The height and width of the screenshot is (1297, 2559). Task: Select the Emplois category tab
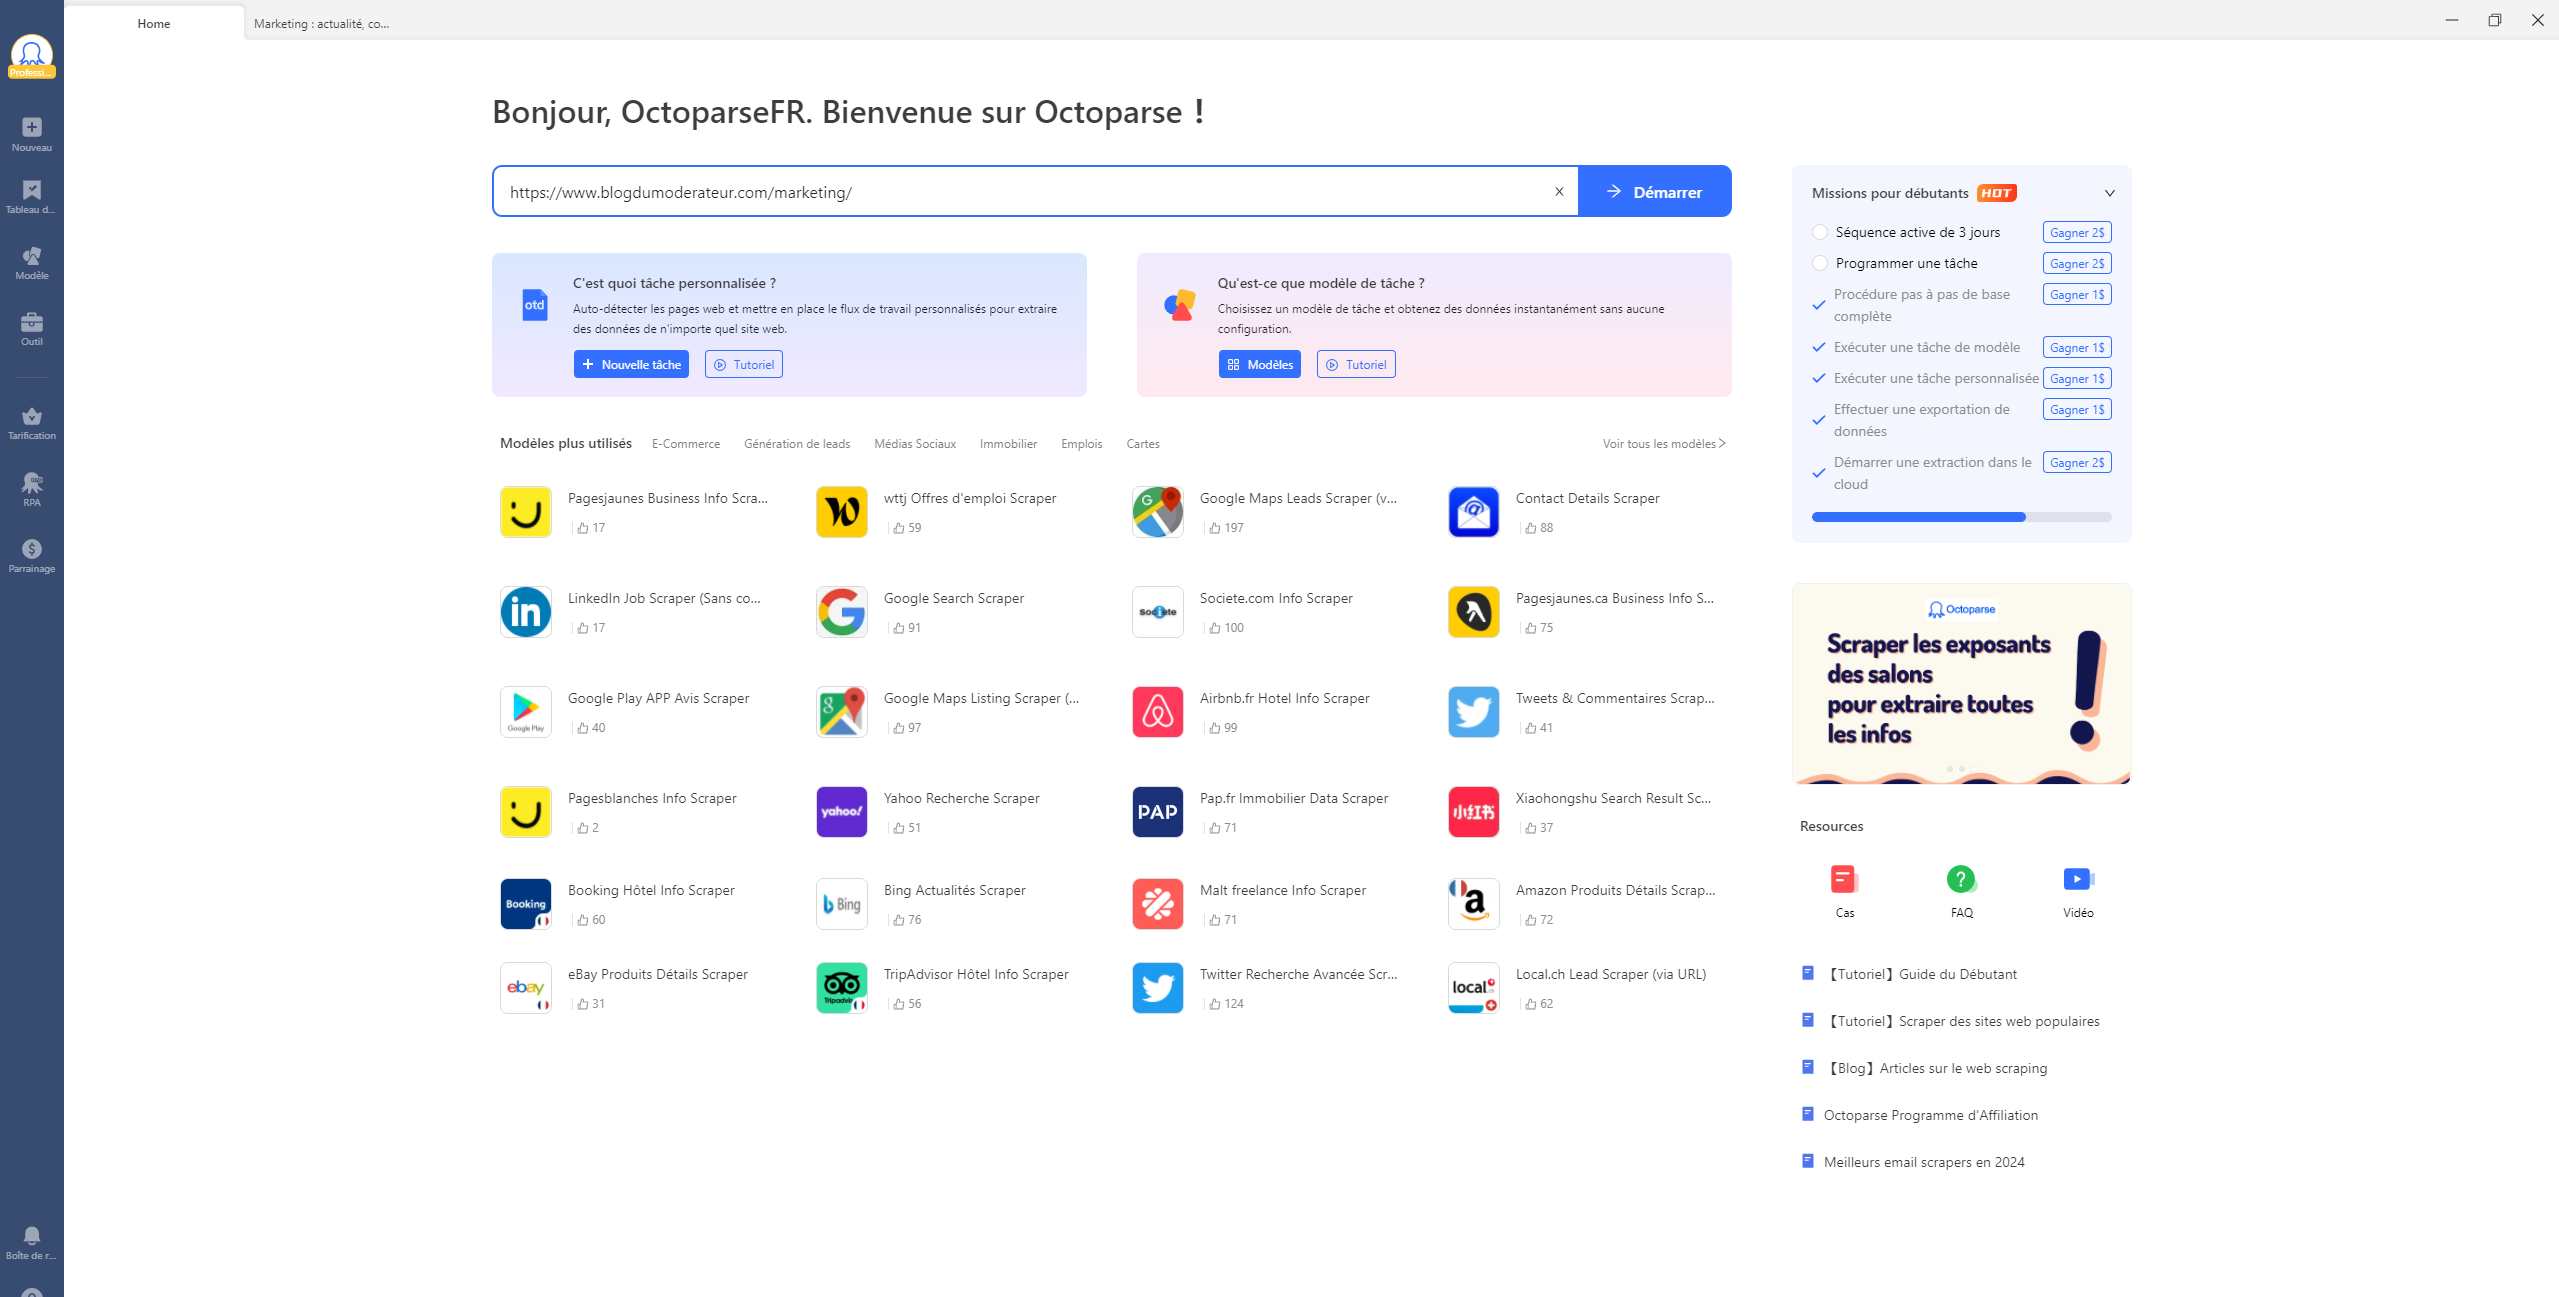tap(1081, 444)
